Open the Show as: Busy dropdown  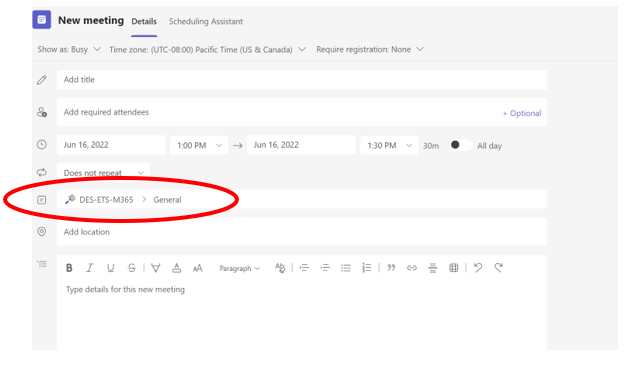tap(69, 50)
